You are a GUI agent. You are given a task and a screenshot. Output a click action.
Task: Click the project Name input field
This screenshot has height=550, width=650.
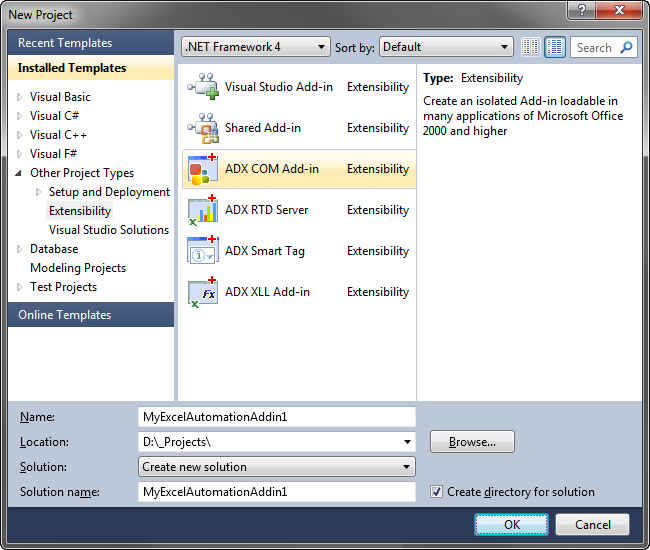276,417
